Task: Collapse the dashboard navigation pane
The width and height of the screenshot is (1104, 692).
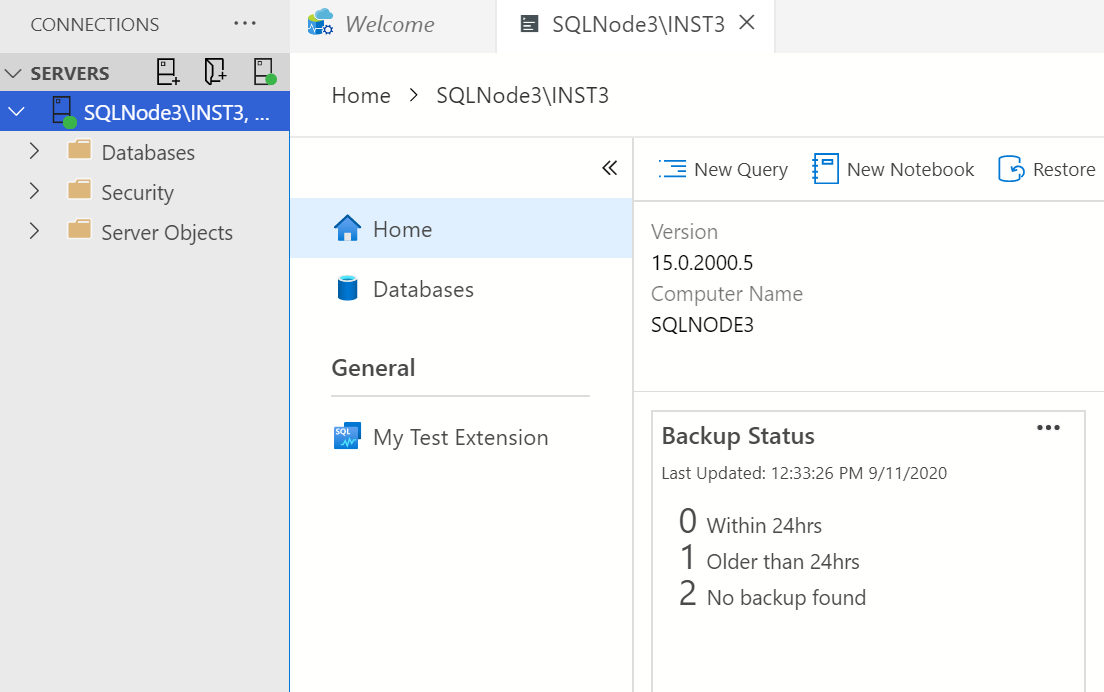Action: (x=609, y=168)
